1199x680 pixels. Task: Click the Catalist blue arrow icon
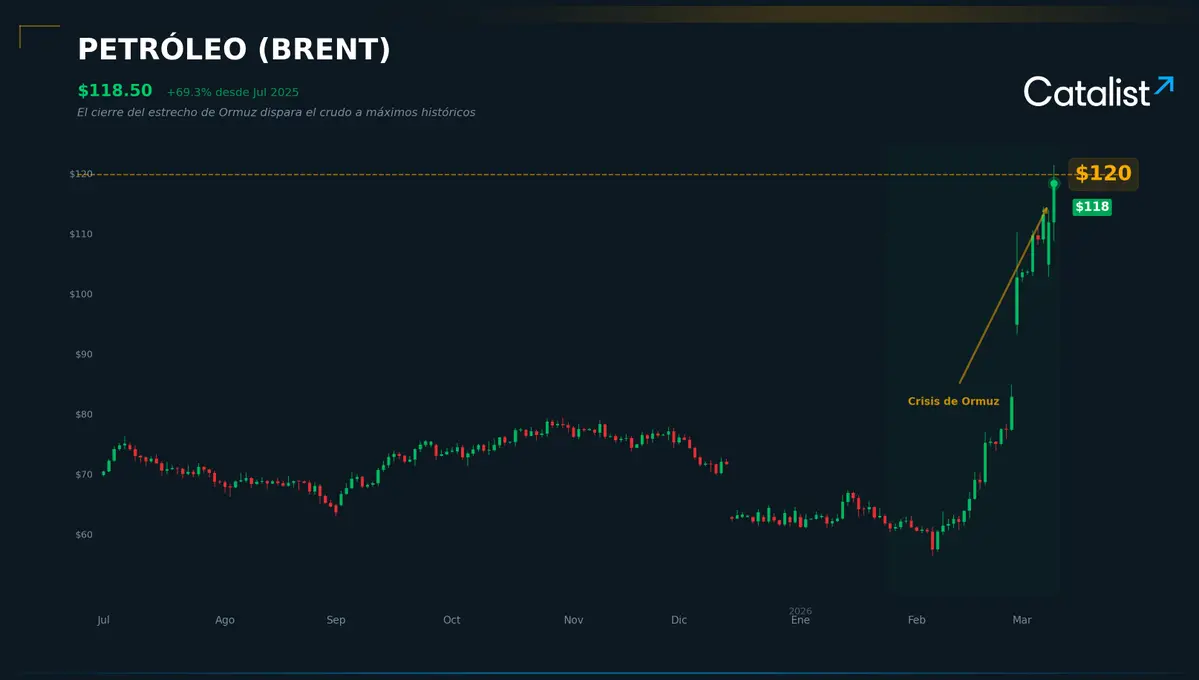coord(1164,85)
